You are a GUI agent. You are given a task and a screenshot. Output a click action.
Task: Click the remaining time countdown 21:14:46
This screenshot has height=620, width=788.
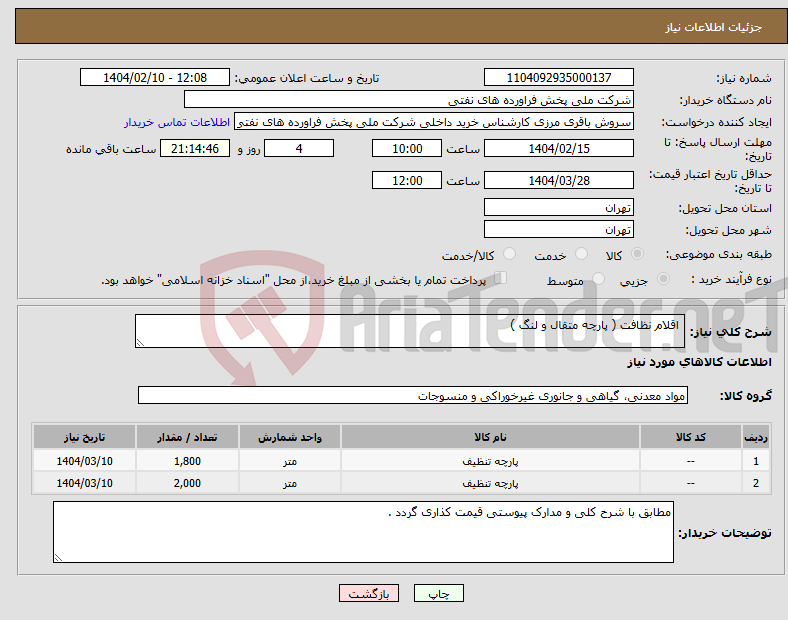(195, 148)
